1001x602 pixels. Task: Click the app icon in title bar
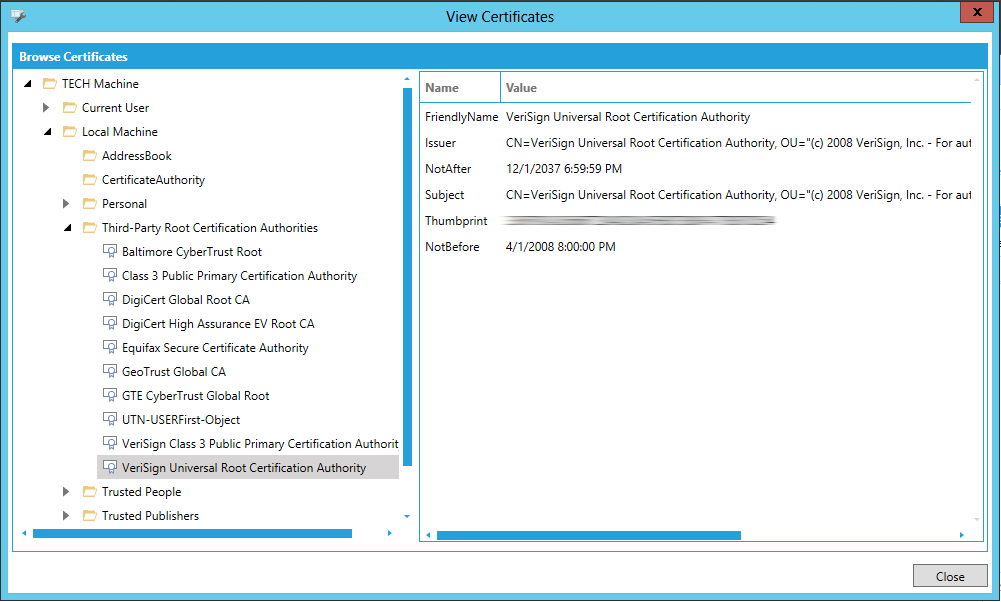(x=18, y=17)
